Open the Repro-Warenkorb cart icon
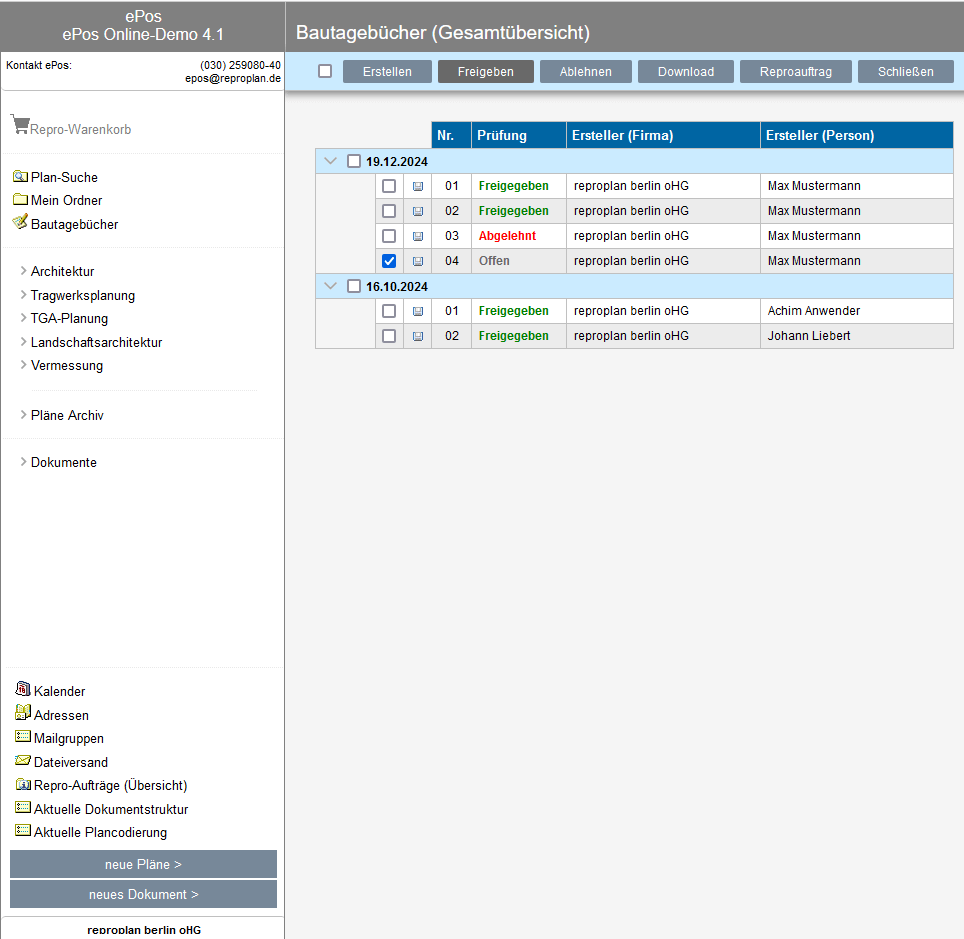This screenshot has width=964, height=939. 20,125
